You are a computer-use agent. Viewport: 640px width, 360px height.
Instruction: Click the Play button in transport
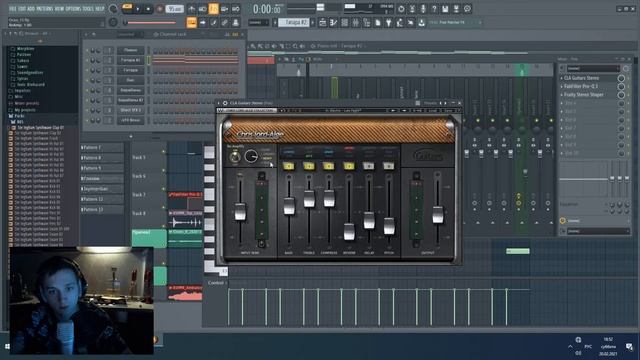point(138,9)
